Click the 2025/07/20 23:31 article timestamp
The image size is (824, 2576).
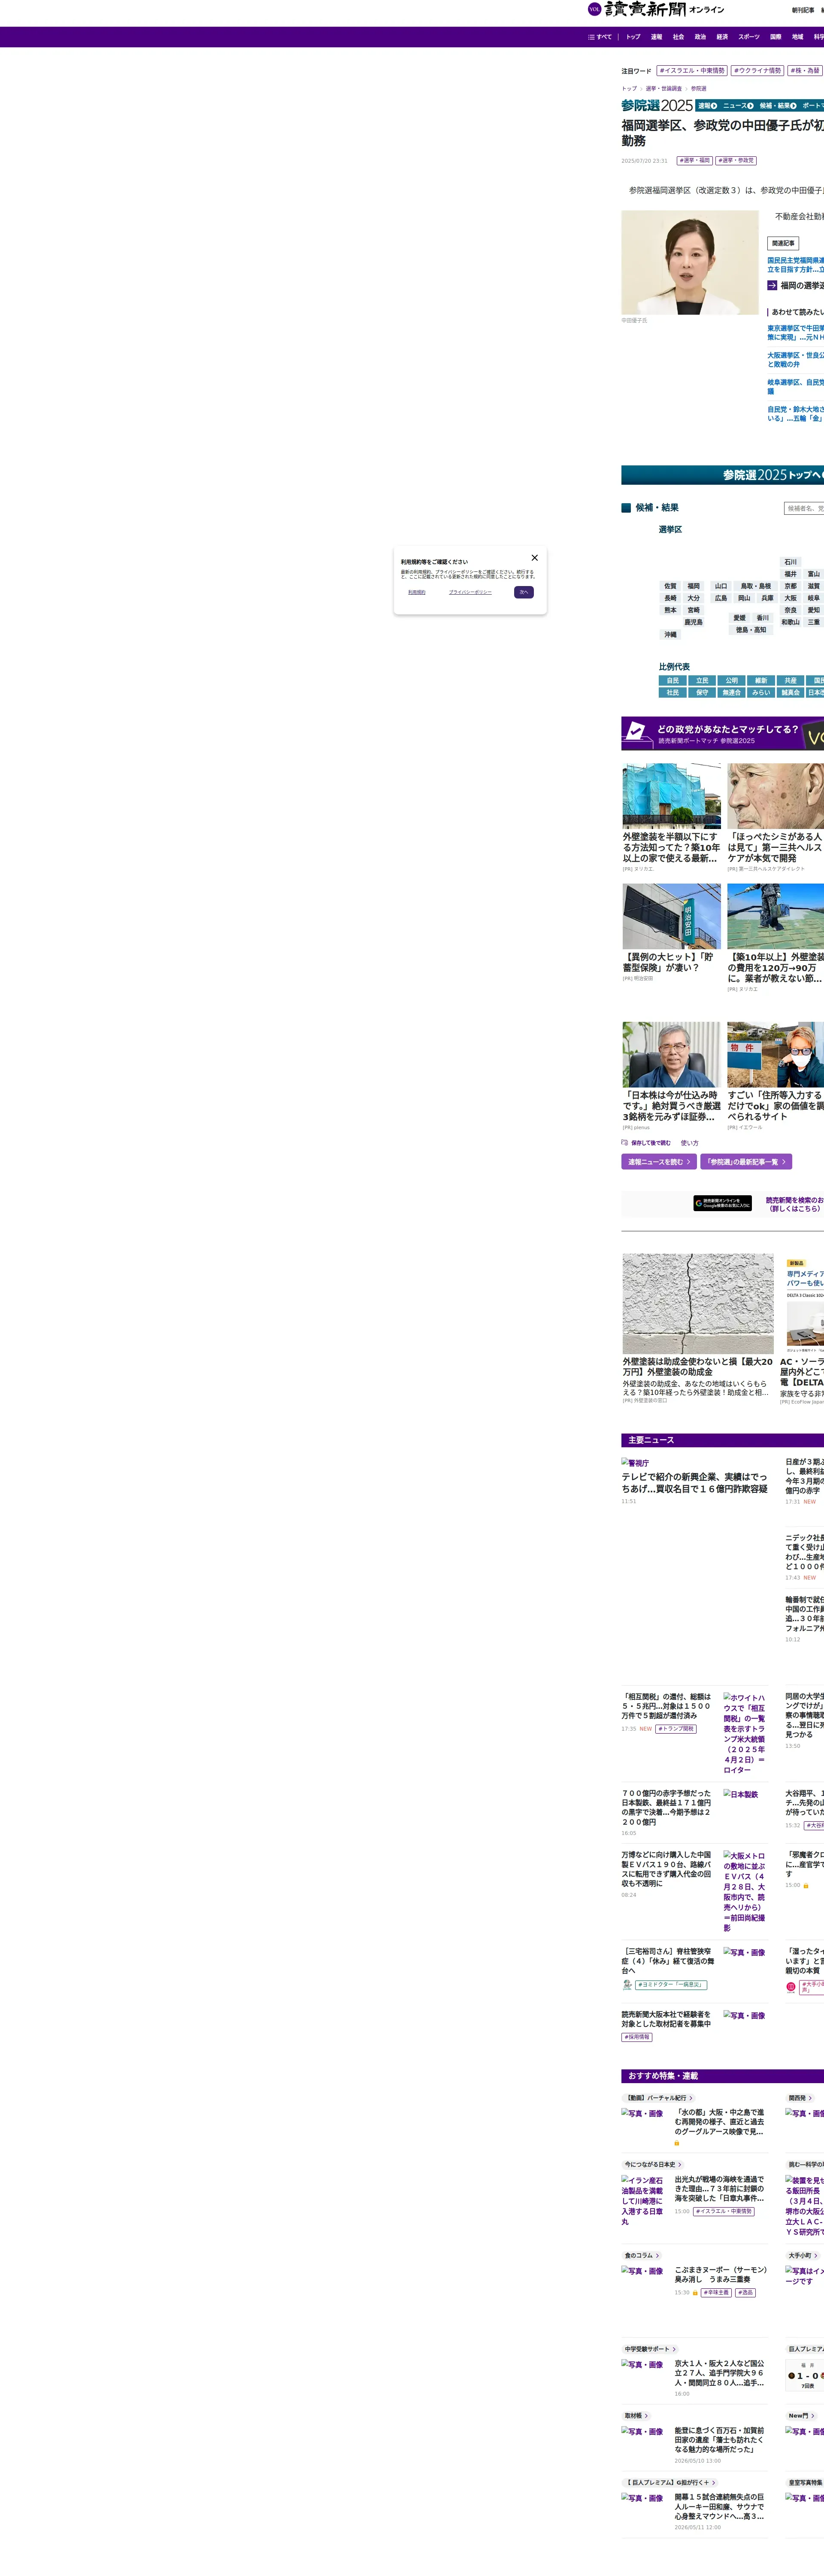coord(644,161)
